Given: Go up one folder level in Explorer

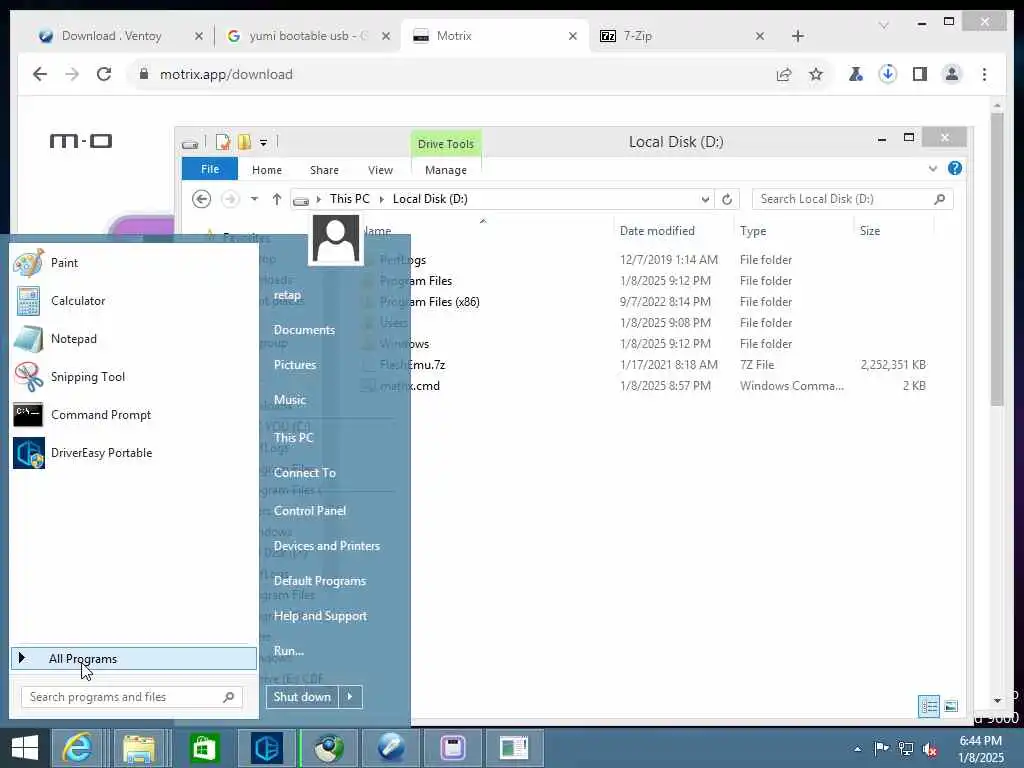Looking at the screenshot, I should 277,199.
